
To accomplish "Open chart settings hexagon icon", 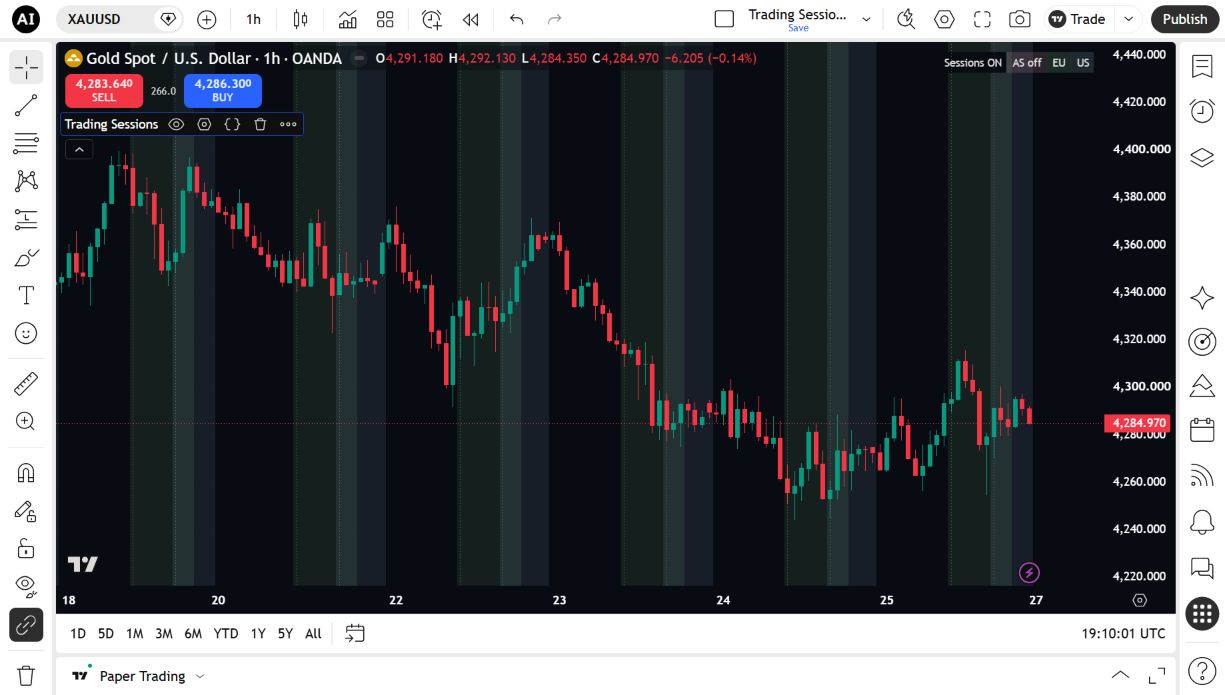I will coord(944,19).
